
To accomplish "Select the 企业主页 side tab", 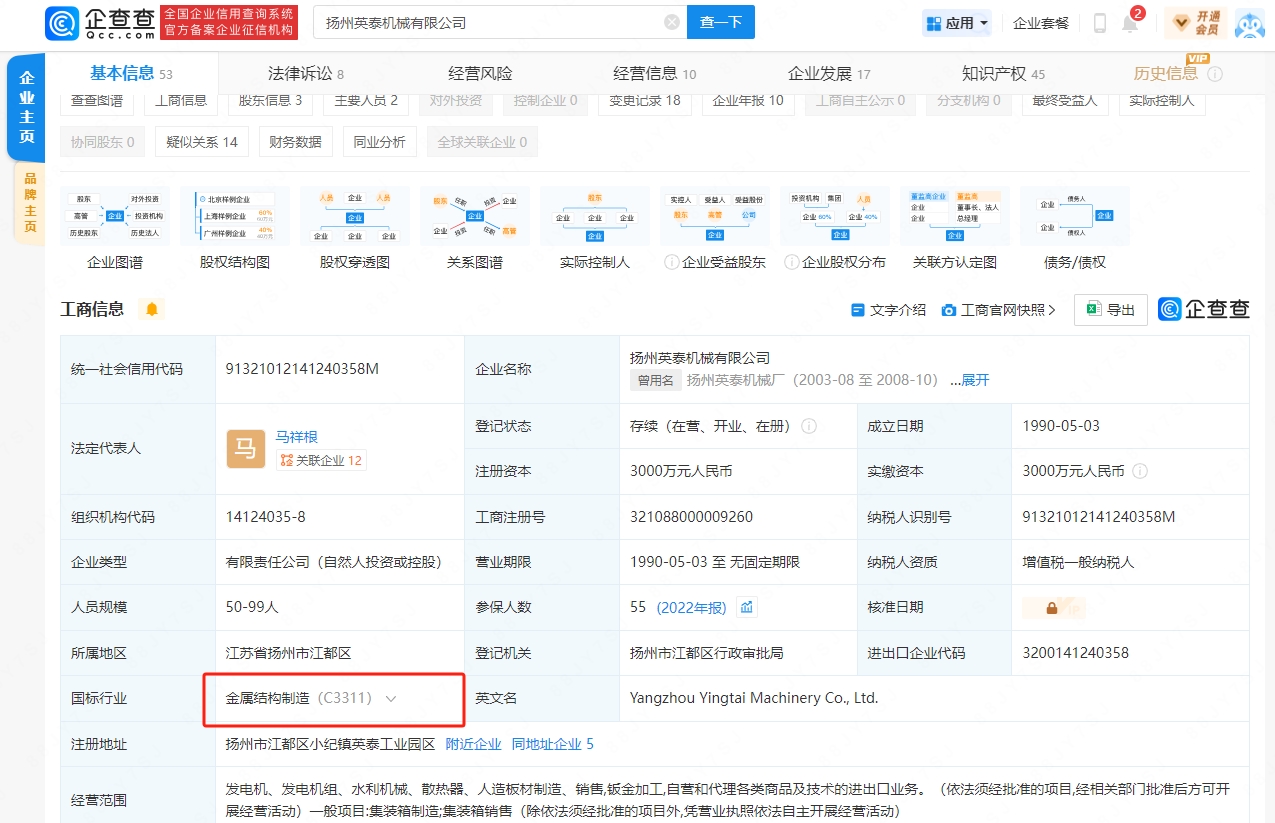I will [x=26, y=108].
